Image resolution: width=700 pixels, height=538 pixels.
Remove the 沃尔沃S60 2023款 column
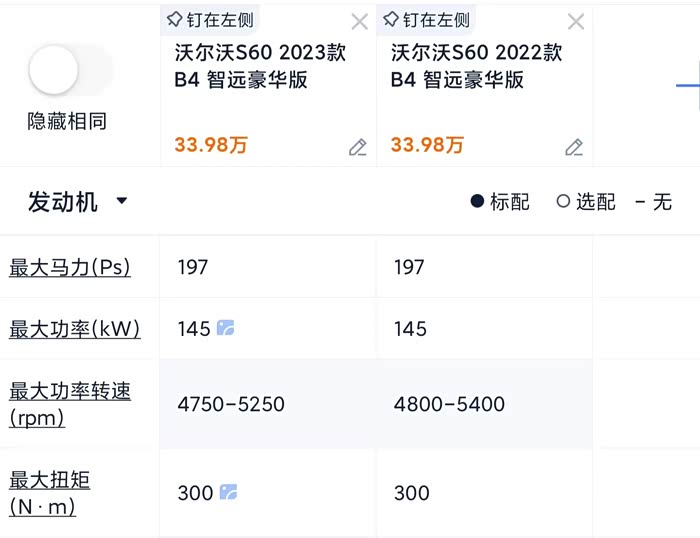pyautogui.click(x=360, y=22)
